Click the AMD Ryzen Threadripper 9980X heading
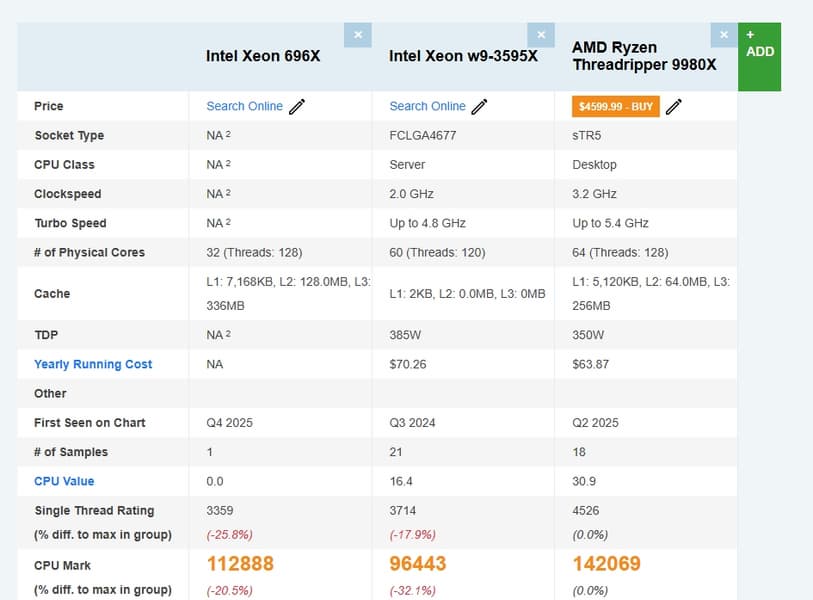This screenshot has width=813, height=600. click(644, 56)
